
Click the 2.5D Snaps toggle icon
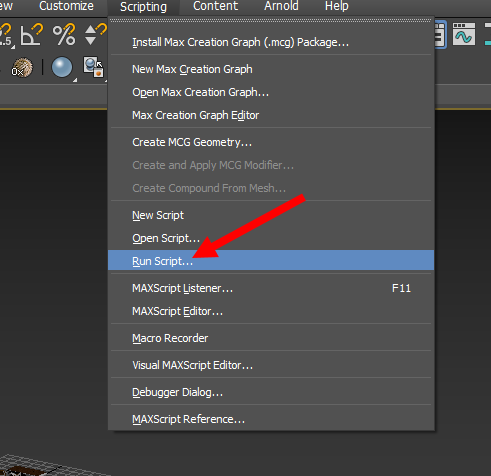[x=6, y=35]
